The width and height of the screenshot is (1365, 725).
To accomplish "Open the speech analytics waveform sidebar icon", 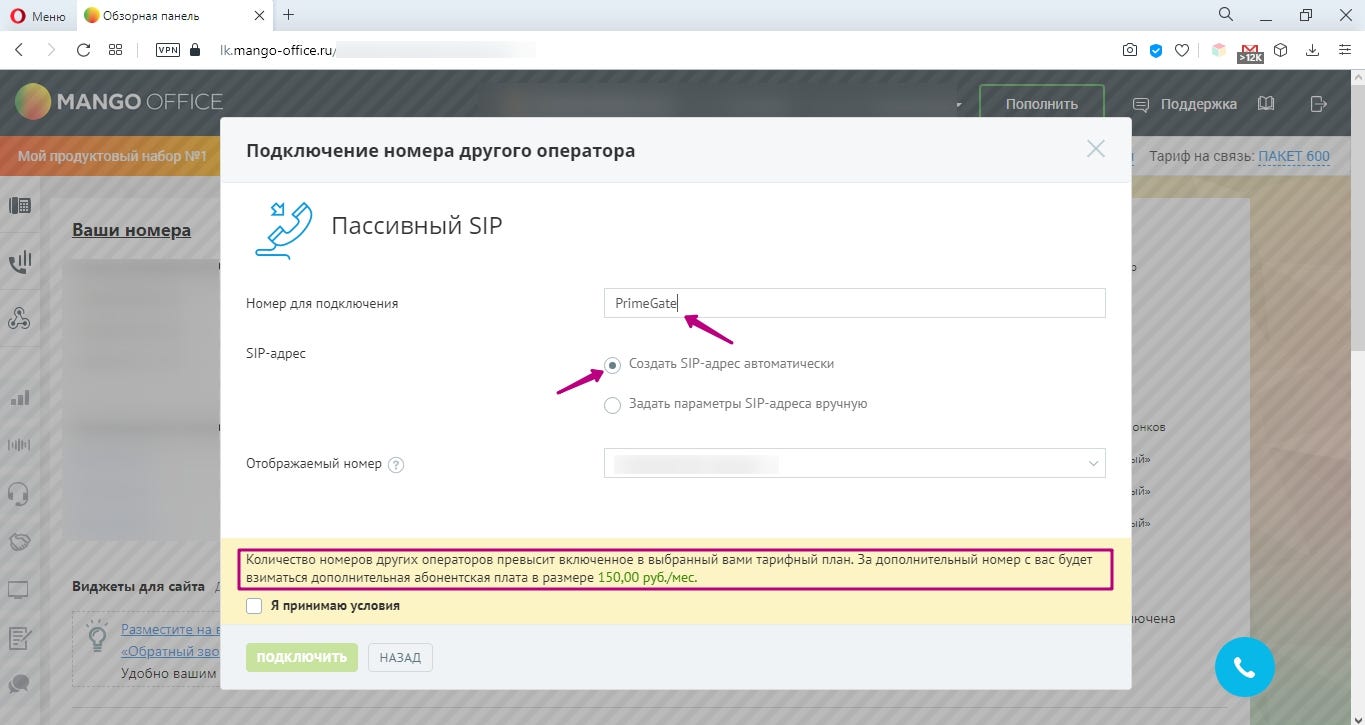I will (19, 445).
